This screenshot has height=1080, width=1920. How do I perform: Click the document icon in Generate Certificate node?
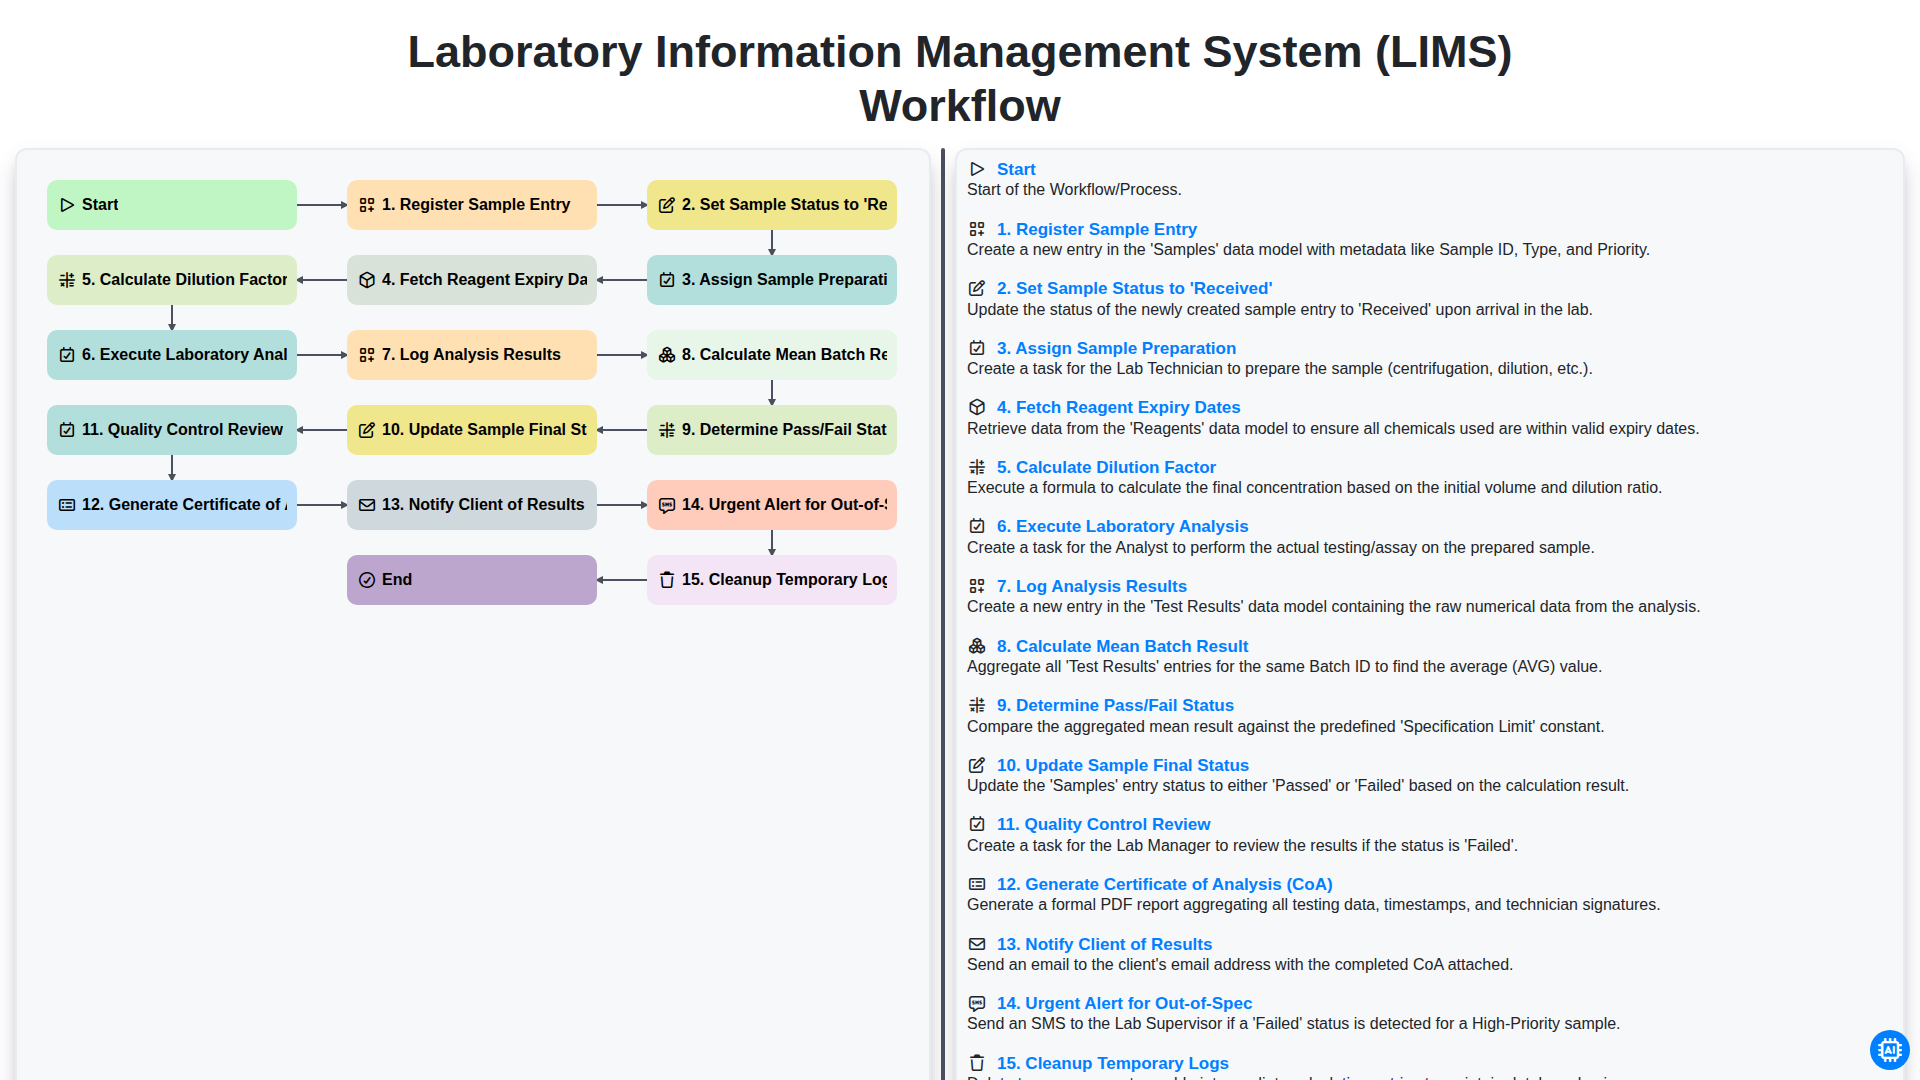(x=67, y=505)
